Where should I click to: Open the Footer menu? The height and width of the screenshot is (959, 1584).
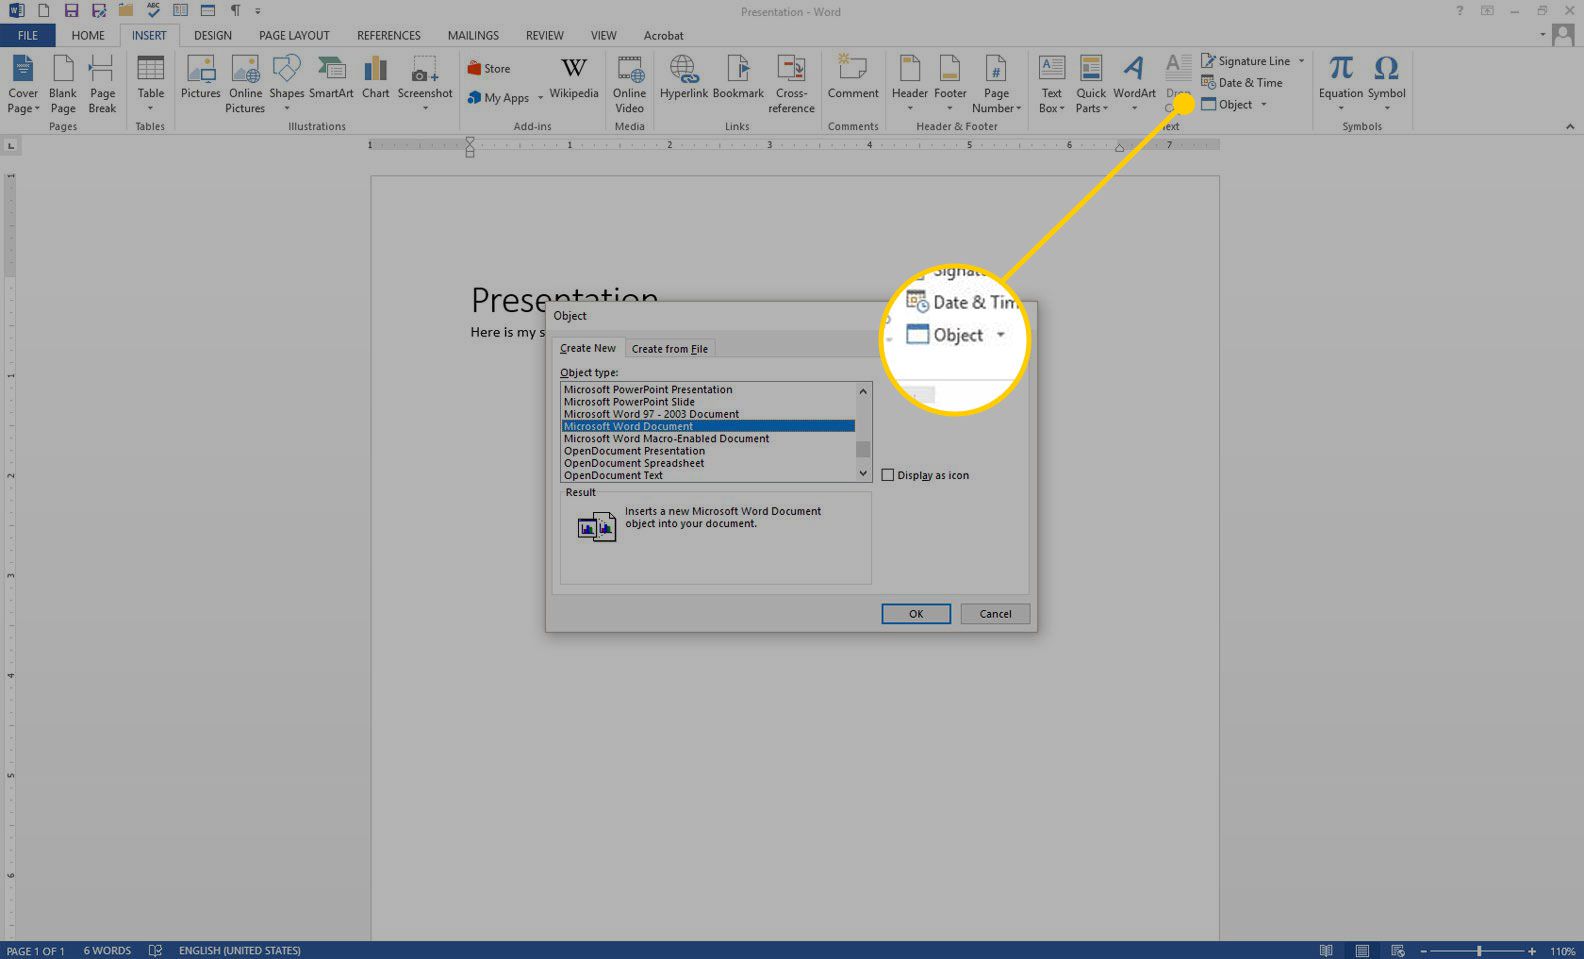click(x=950, y=84)
